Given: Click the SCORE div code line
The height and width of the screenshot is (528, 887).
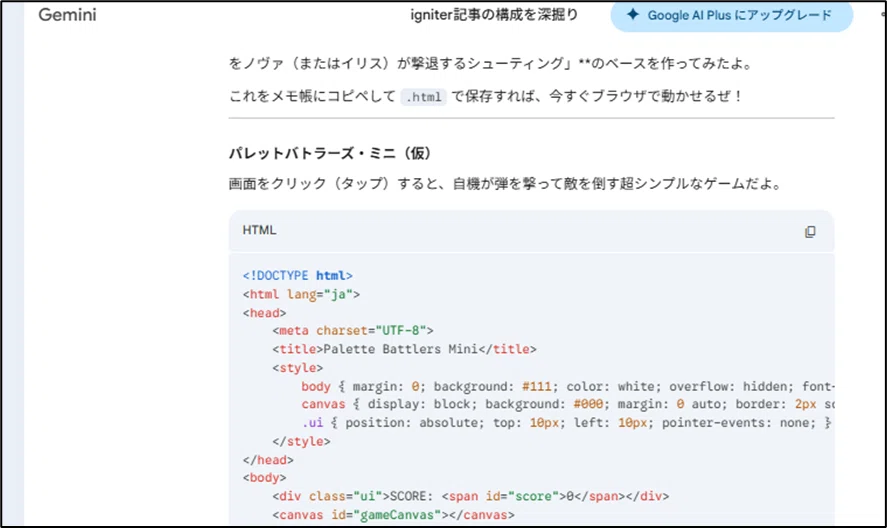Looking at the screenshot, I should (470, 496).
